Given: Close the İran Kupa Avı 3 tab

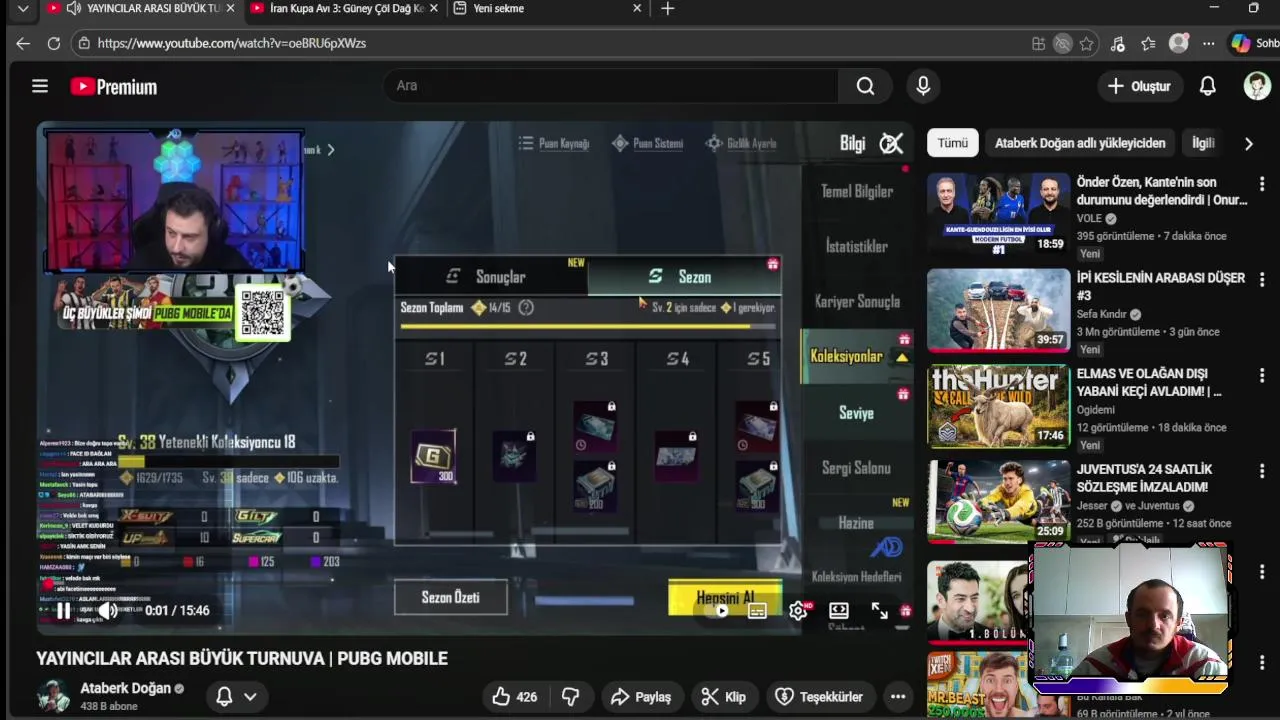Looking at the screenshot, I should tap(434, 8).
